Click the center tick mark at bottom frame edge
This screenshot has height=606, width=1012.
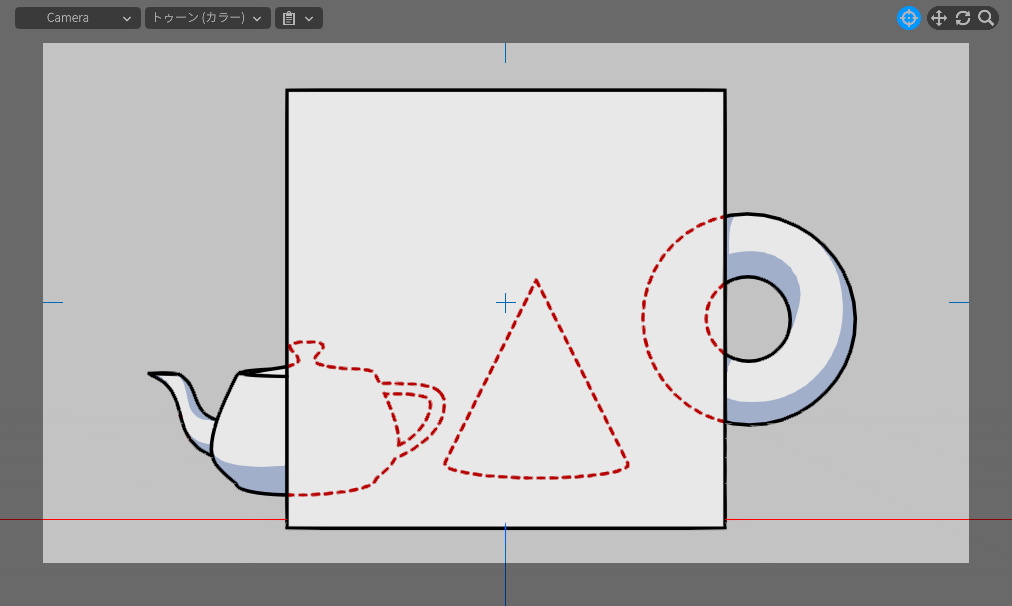point(505,533)
